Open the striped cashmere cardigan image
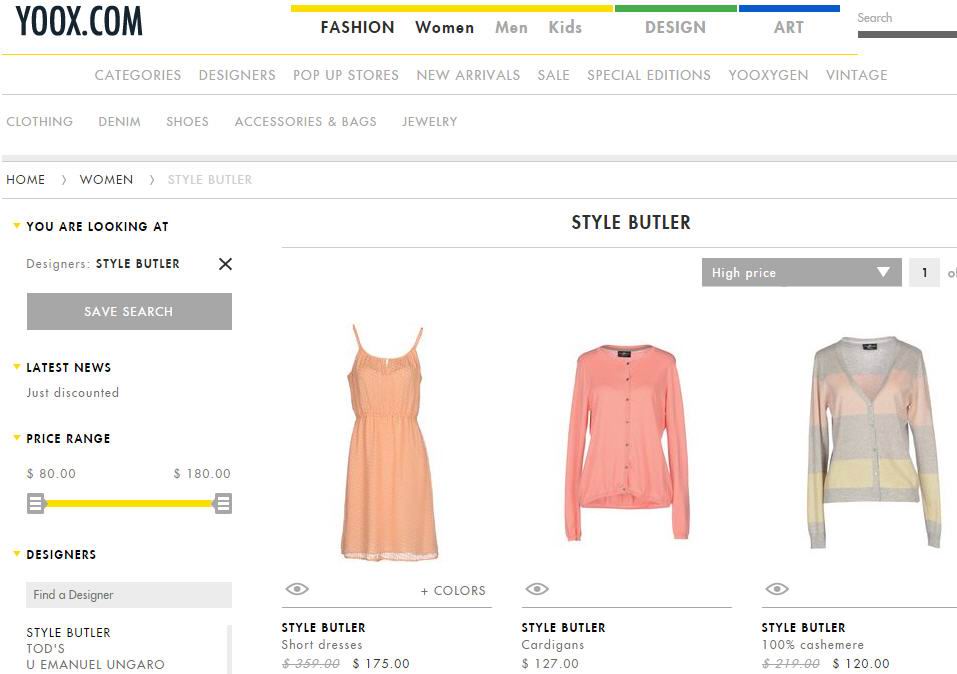Image resolution: width=957 pixels, height=674 pixels. click(874, 441)
